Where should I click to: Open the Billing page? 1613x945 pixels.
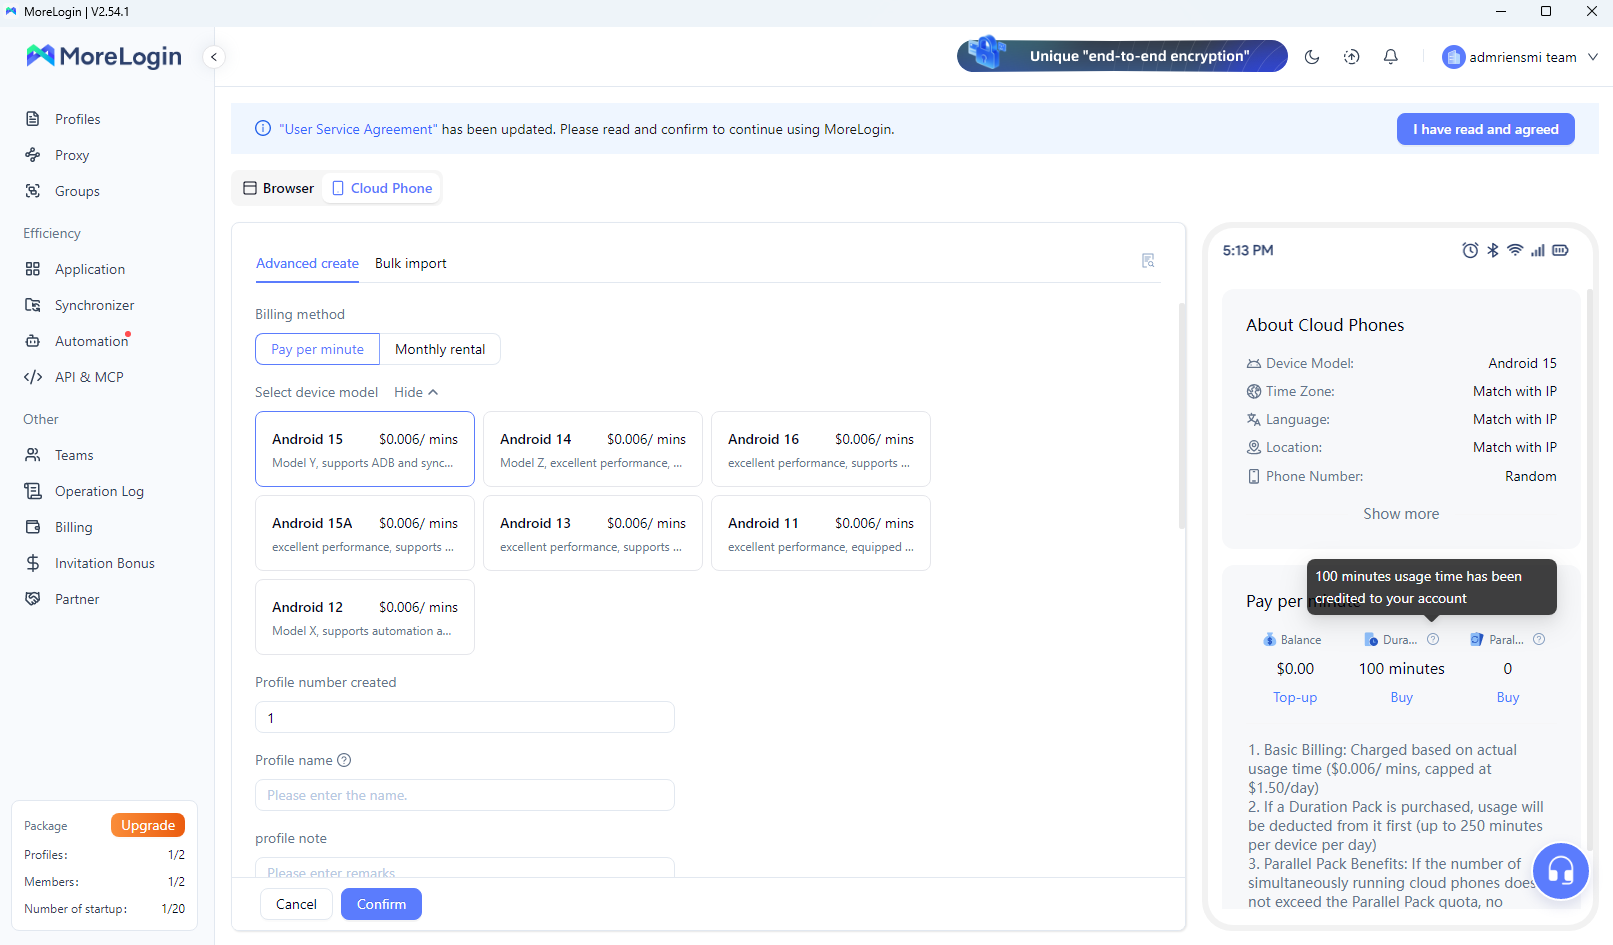point(73,527)
